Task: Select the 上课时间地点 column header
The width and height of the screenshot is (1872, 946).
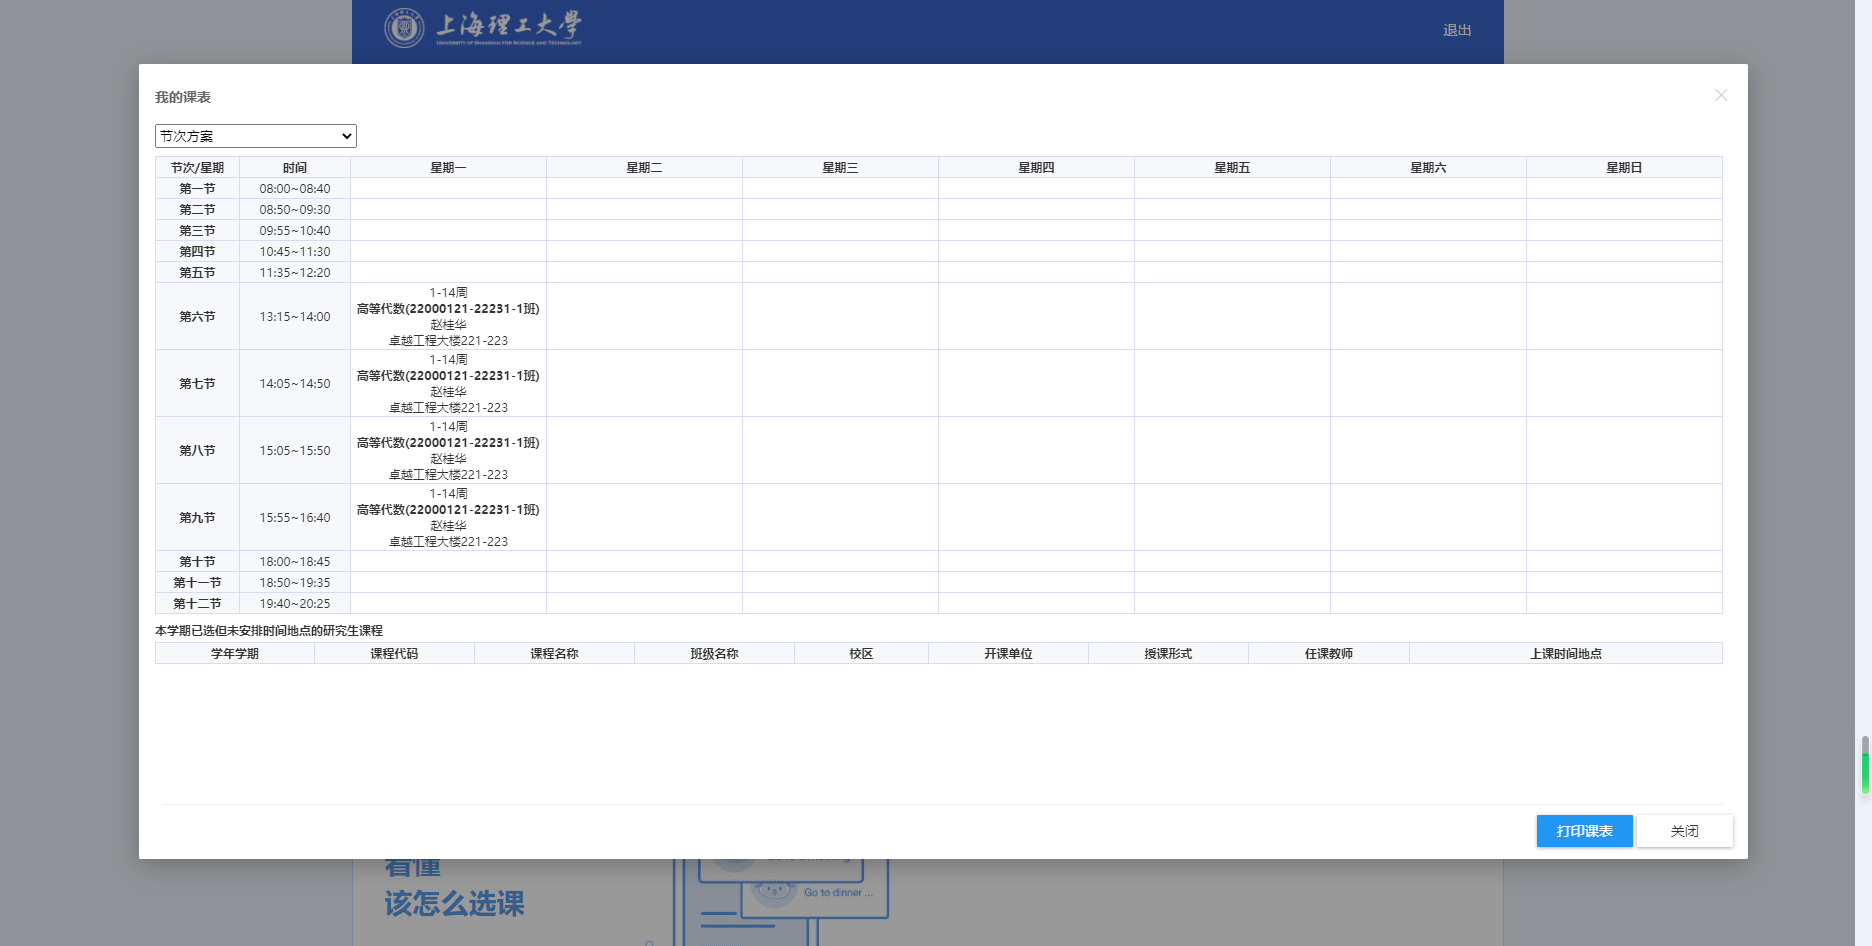Action: [1565, 654]
